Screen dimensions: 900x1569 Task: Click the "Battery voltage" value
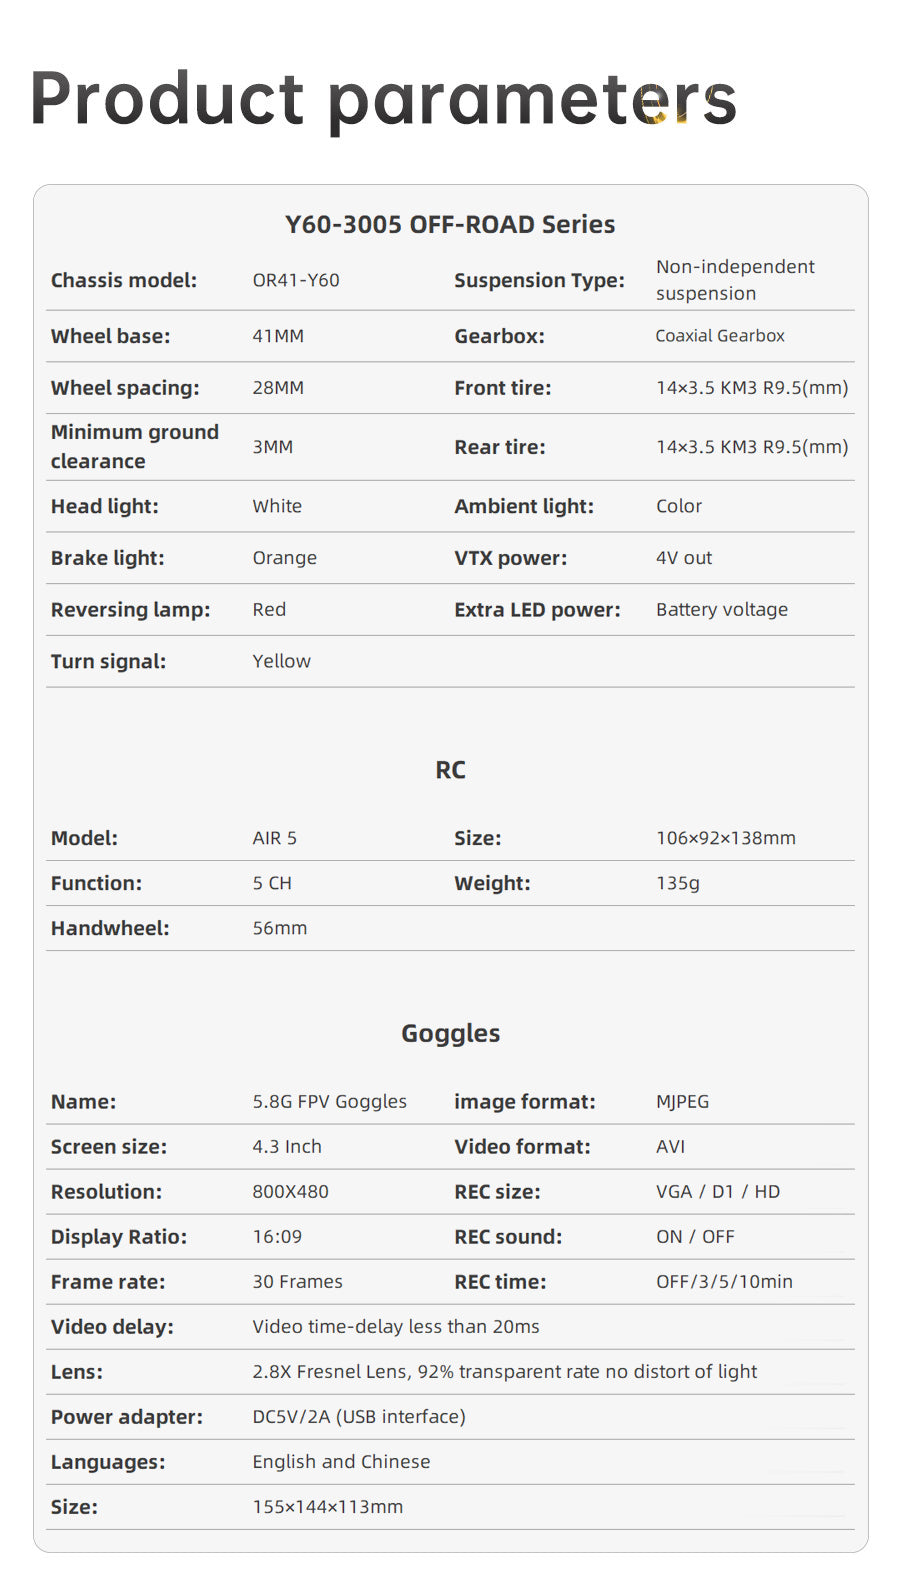[x=722, y=609]
